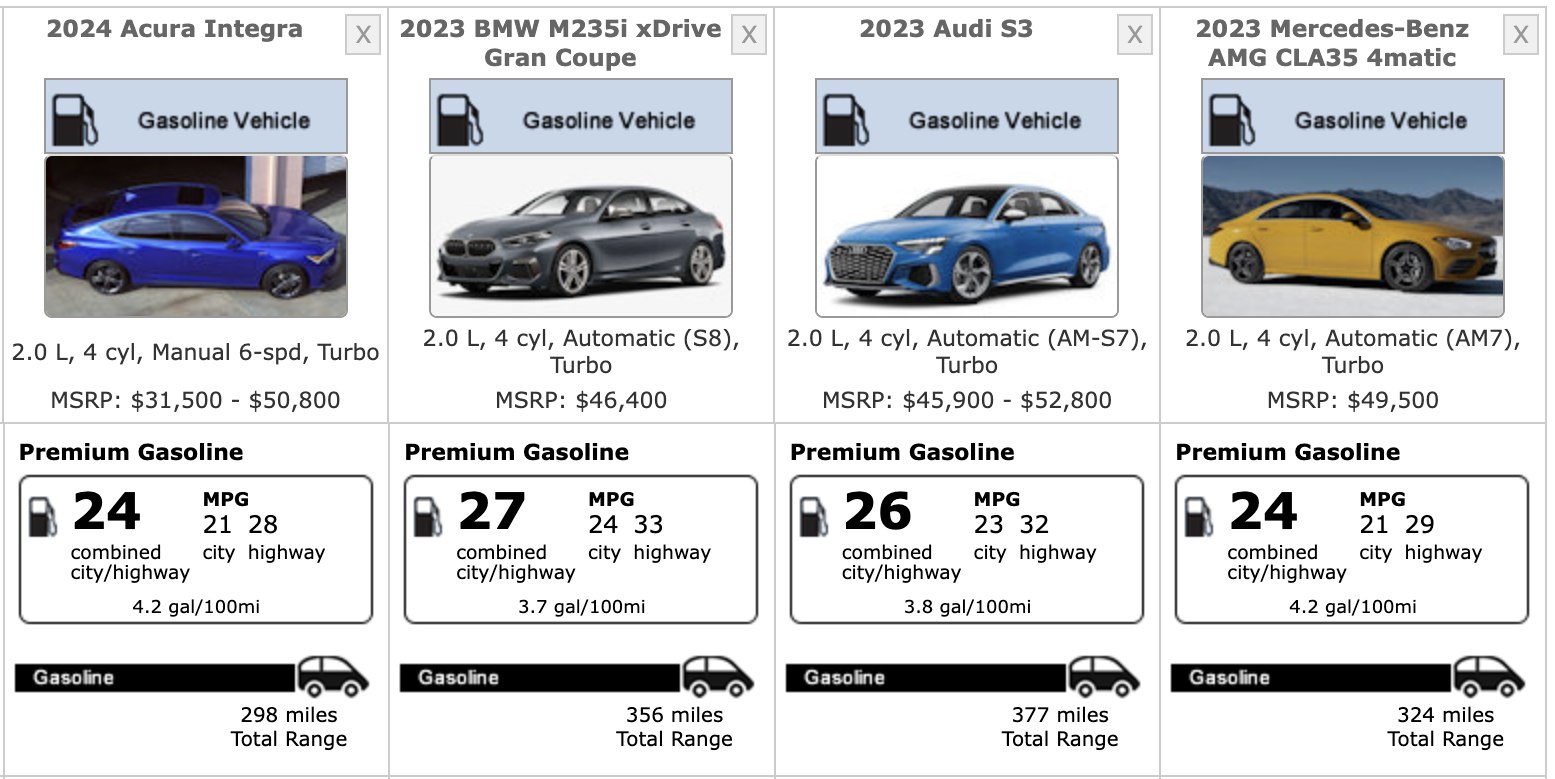Remove the BMW M235i xDrive Gran Coupe

tap(748, 36)
